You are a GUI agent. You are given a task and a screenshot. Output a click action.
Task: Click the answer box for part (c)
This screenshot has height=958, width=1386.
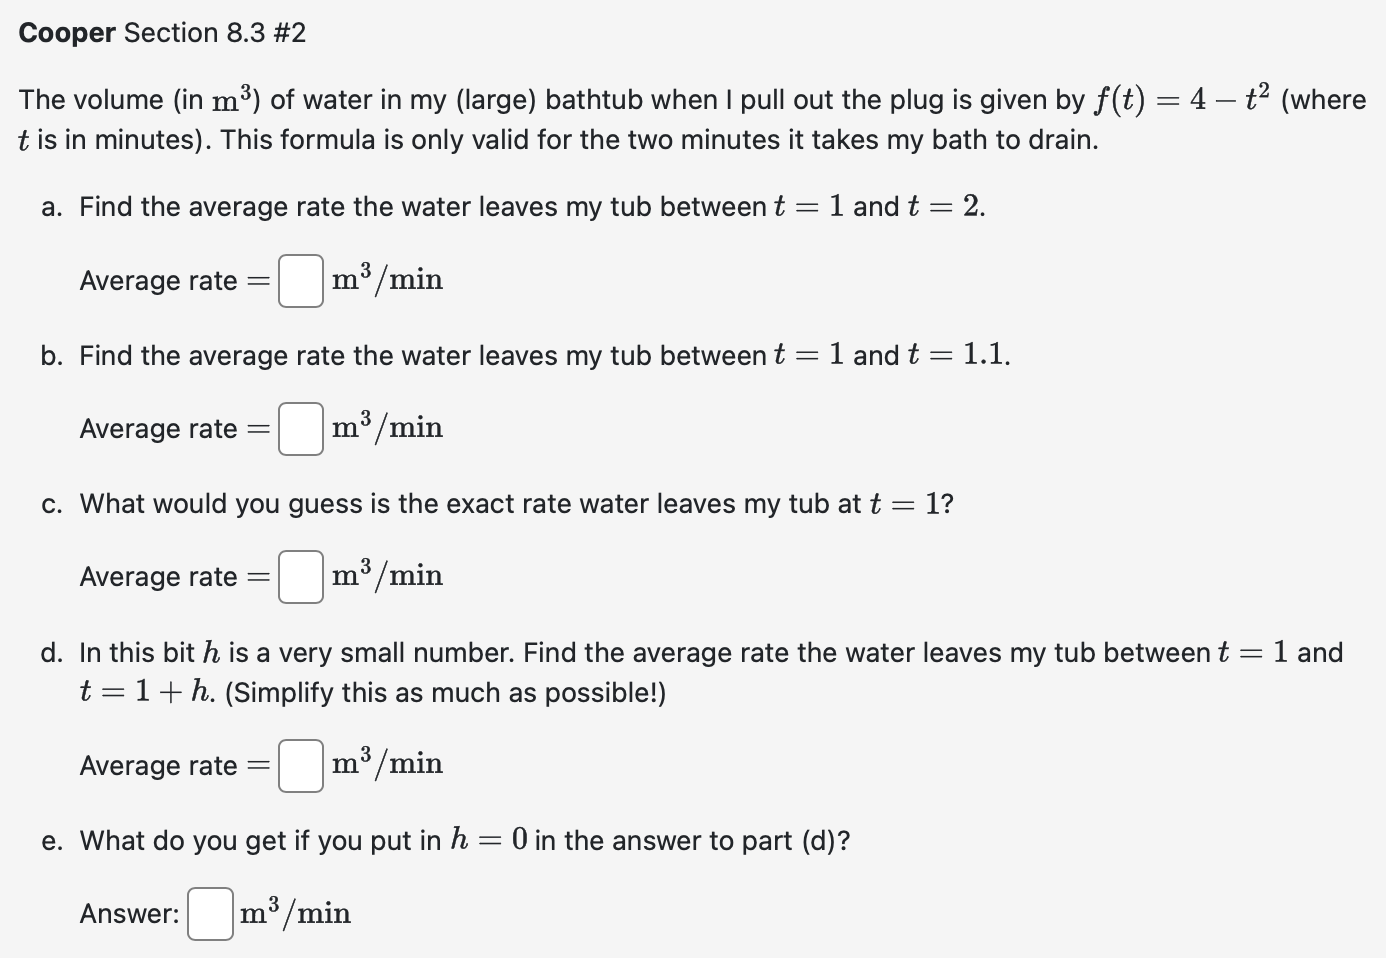click(299, 576)
